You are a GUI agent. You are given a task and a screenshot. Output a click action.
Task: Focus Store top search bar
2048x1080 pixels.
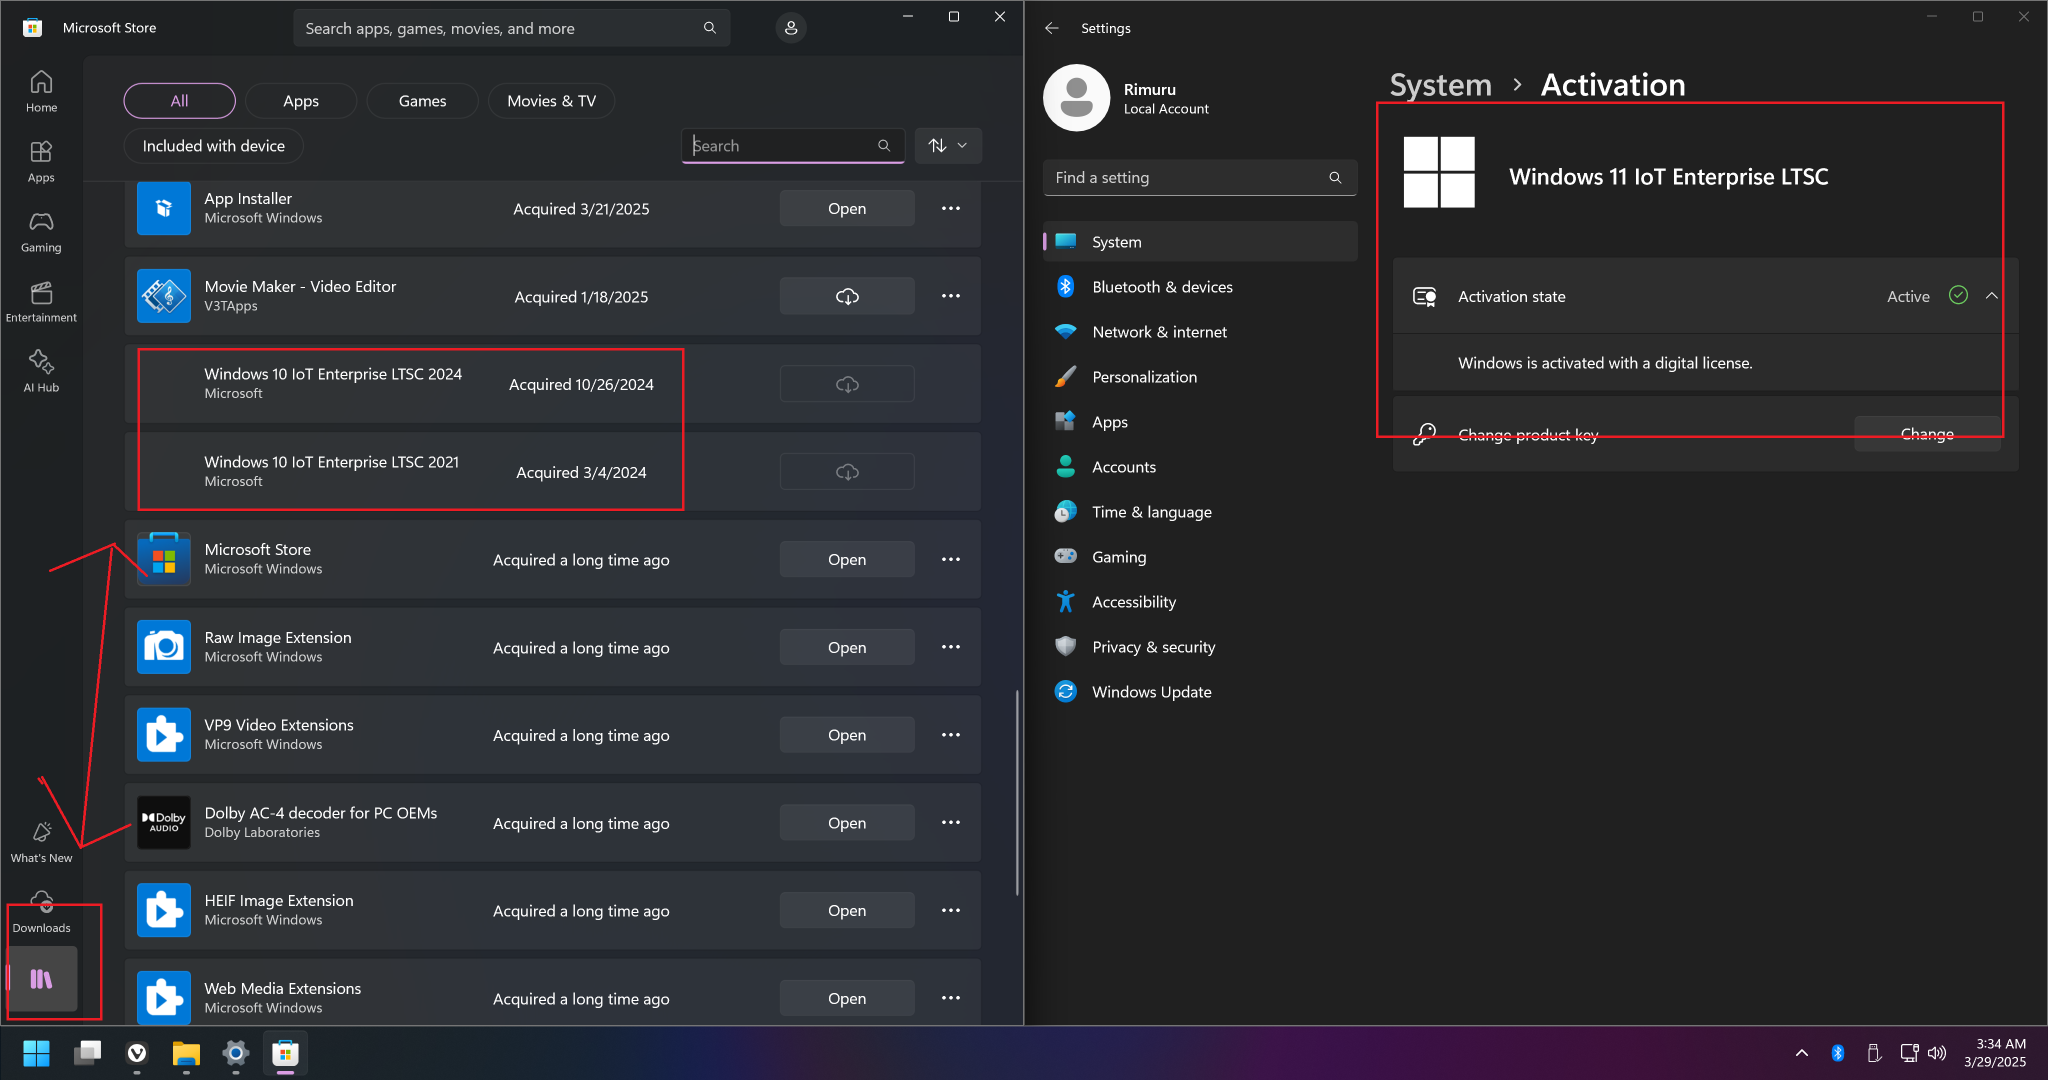coord(512,28)
